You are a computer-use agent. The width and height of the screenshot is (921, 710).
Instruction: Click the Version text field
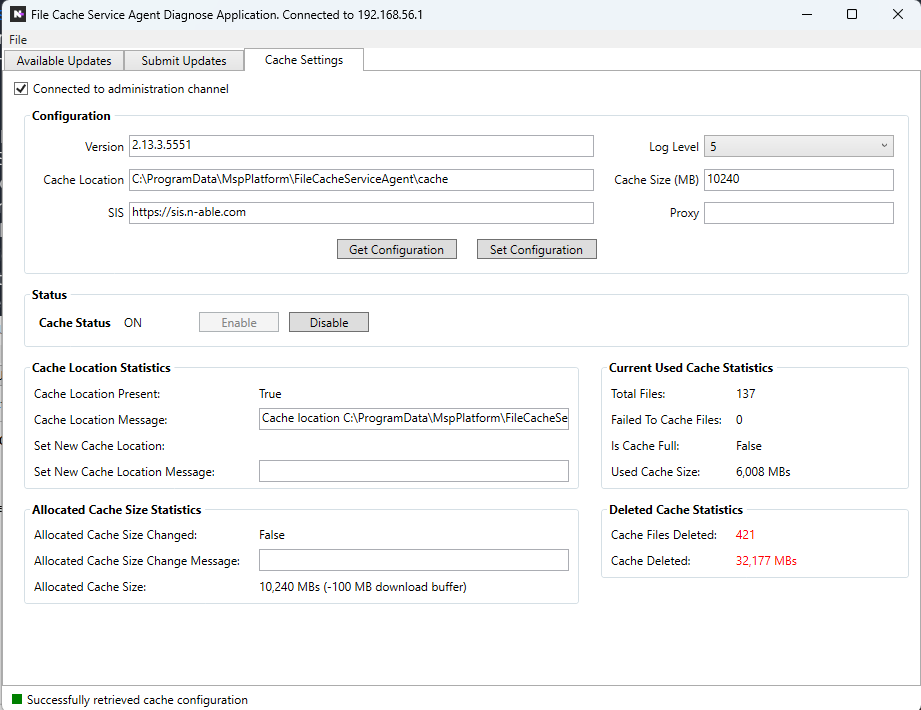click(x=360, y=146)
